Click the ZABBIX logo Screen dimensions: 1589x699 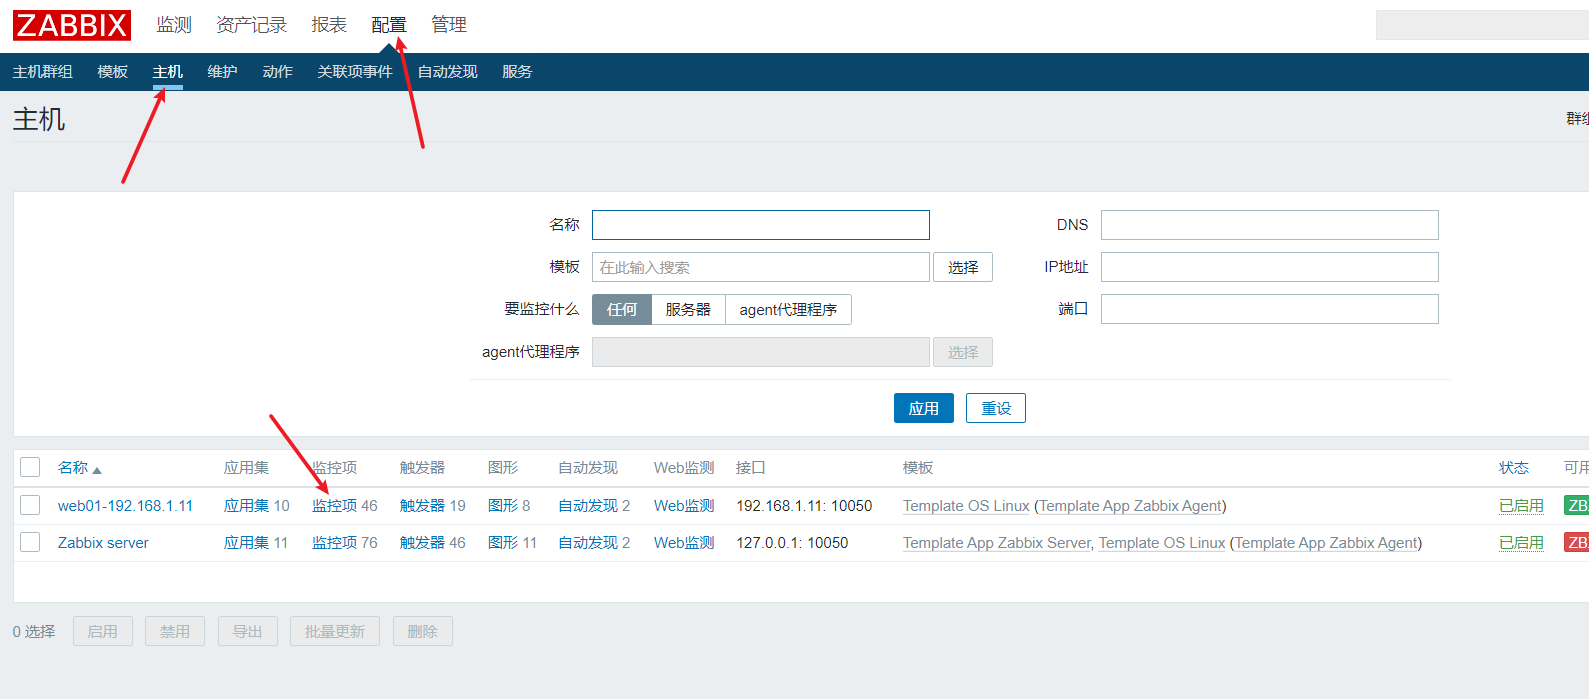[x=72, y=25]
